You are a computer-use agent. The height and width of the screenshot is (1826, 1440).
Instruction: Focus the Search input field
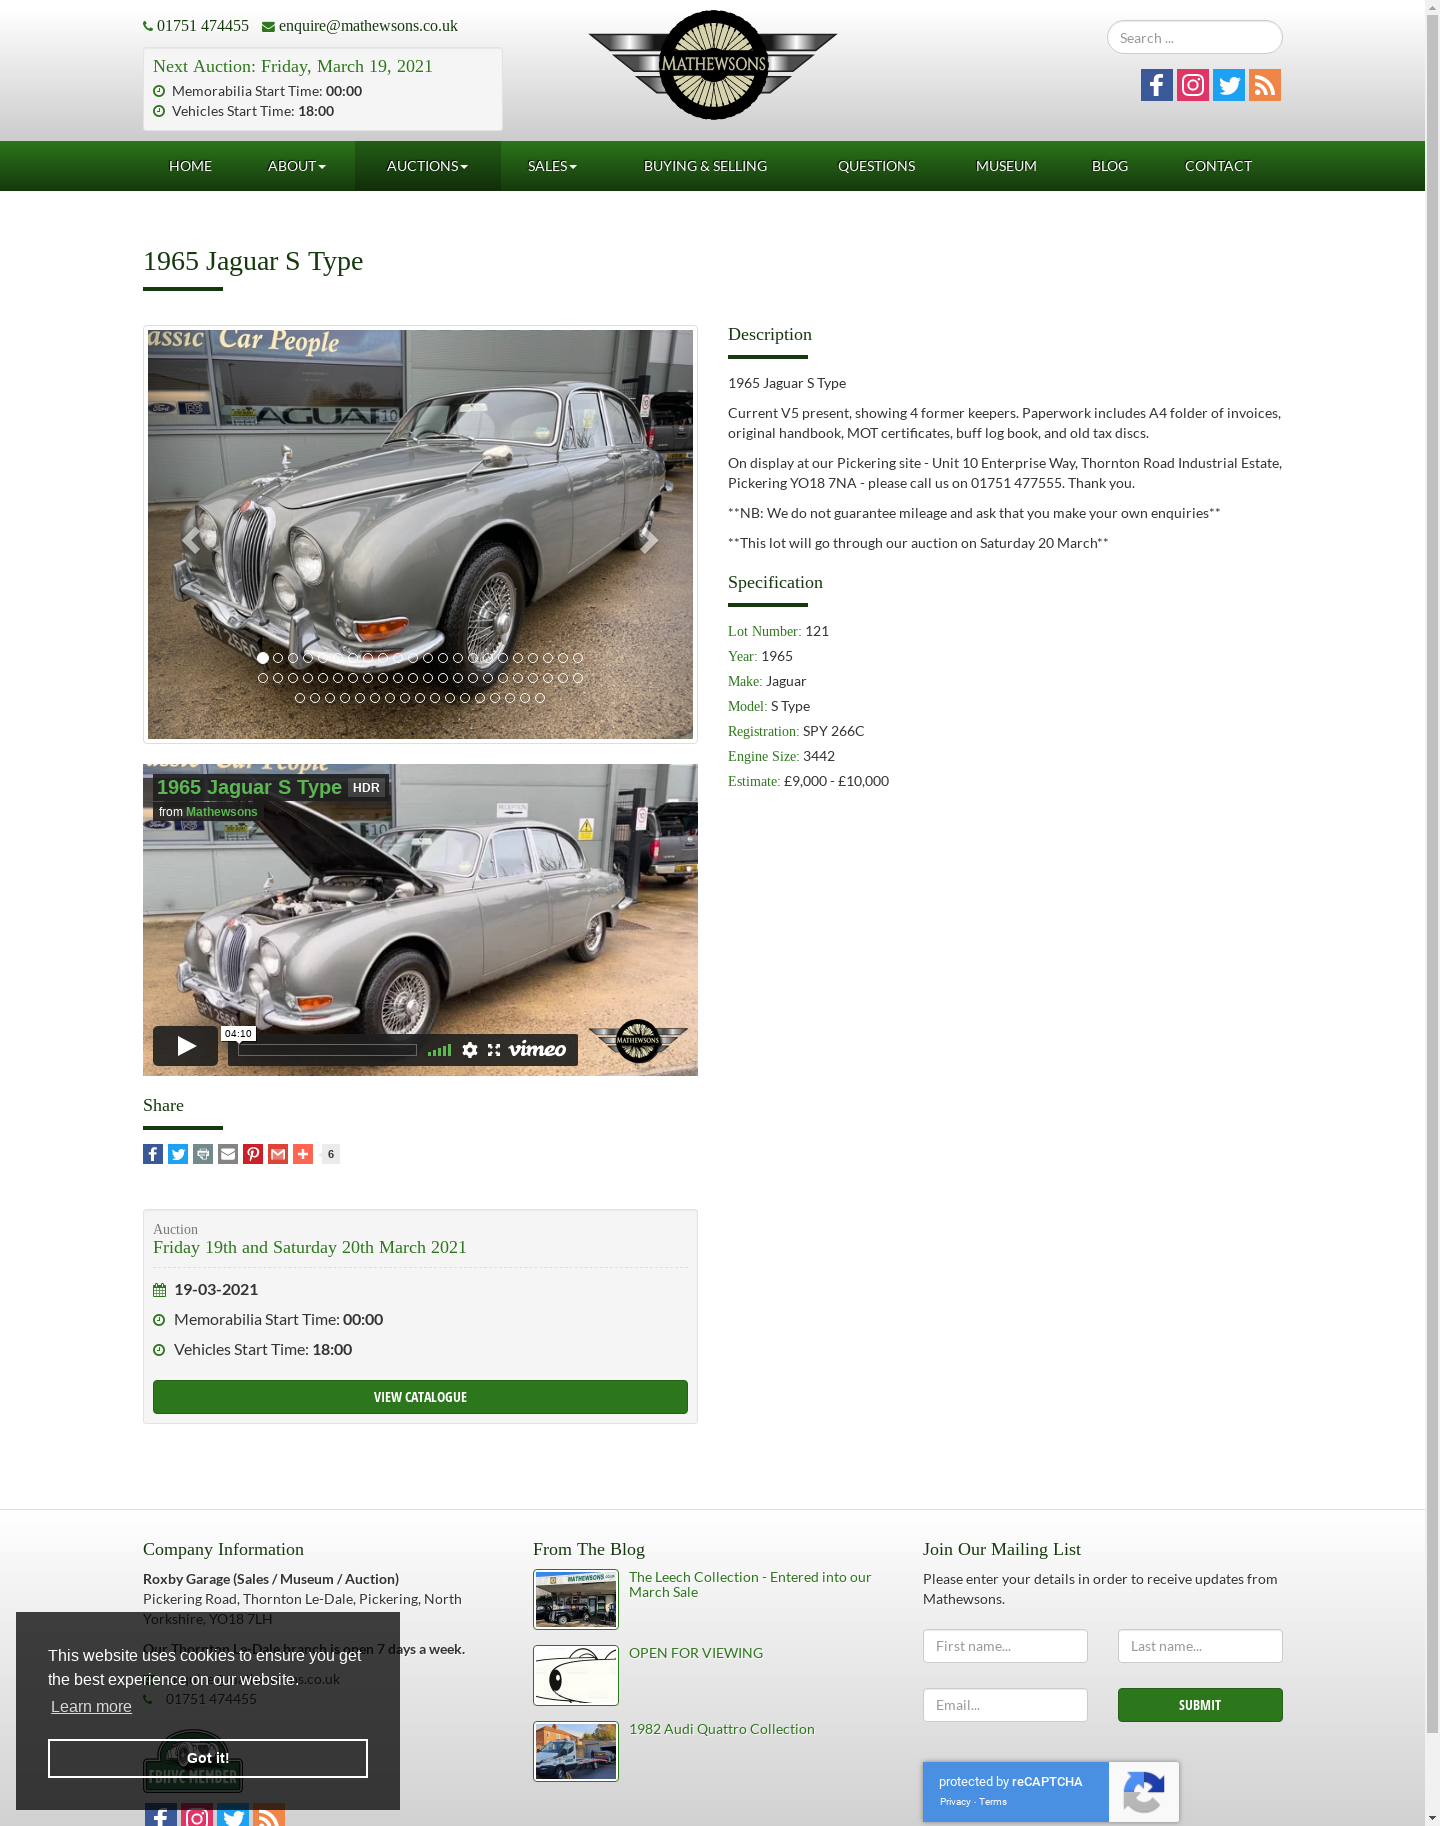pyautogui.click(x=1195, y=38)
